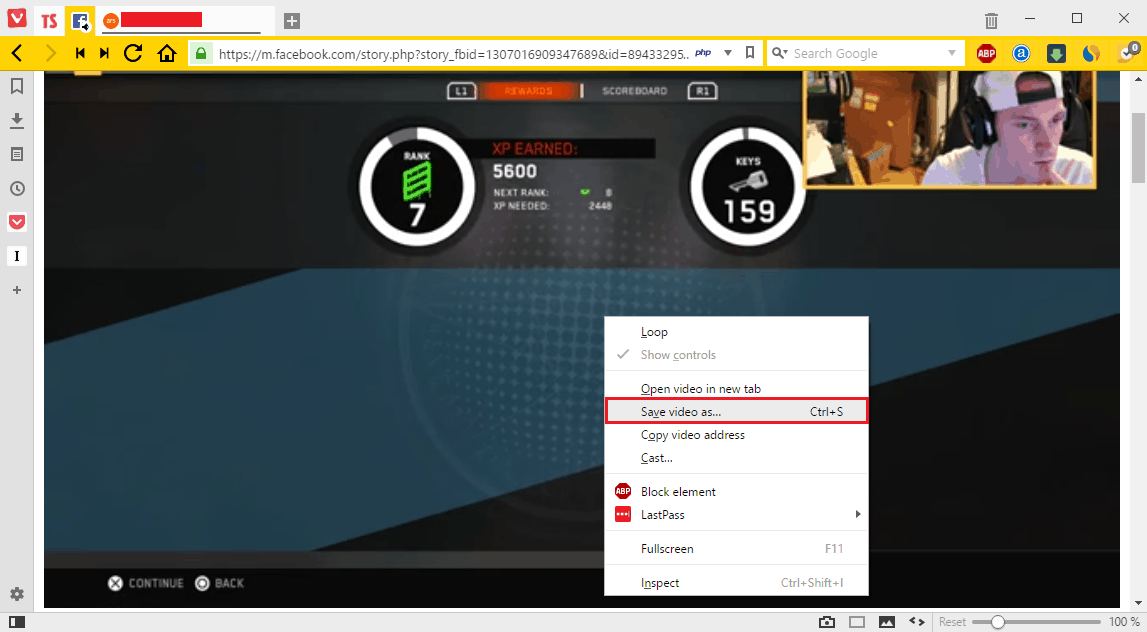Click the page's vertical scrollbar thumb
This screenshot has width=1147, height=632.
tap(1138, 148)
